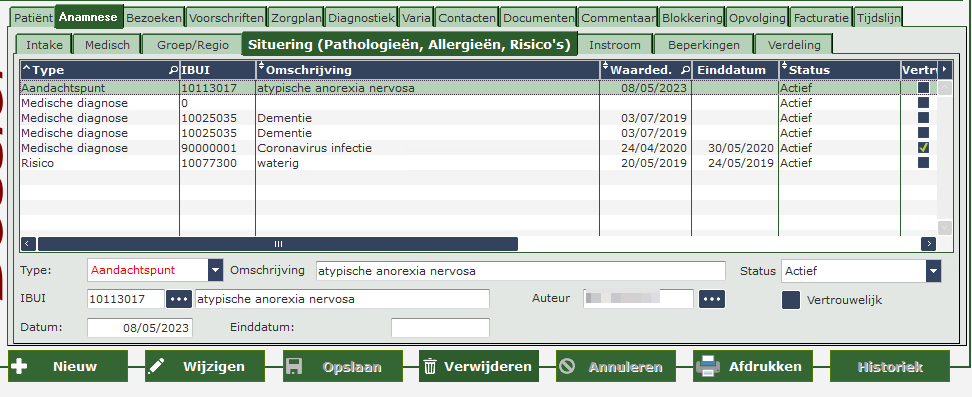Click the right arrow at table header end
972x397 pixels.
click(945, 69)
